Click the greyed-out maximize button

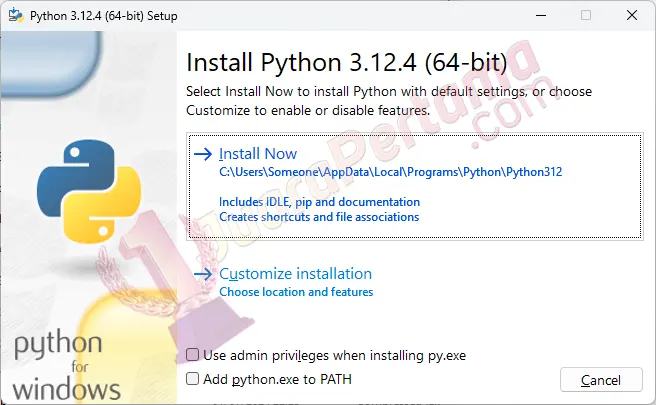click(586, 15)
